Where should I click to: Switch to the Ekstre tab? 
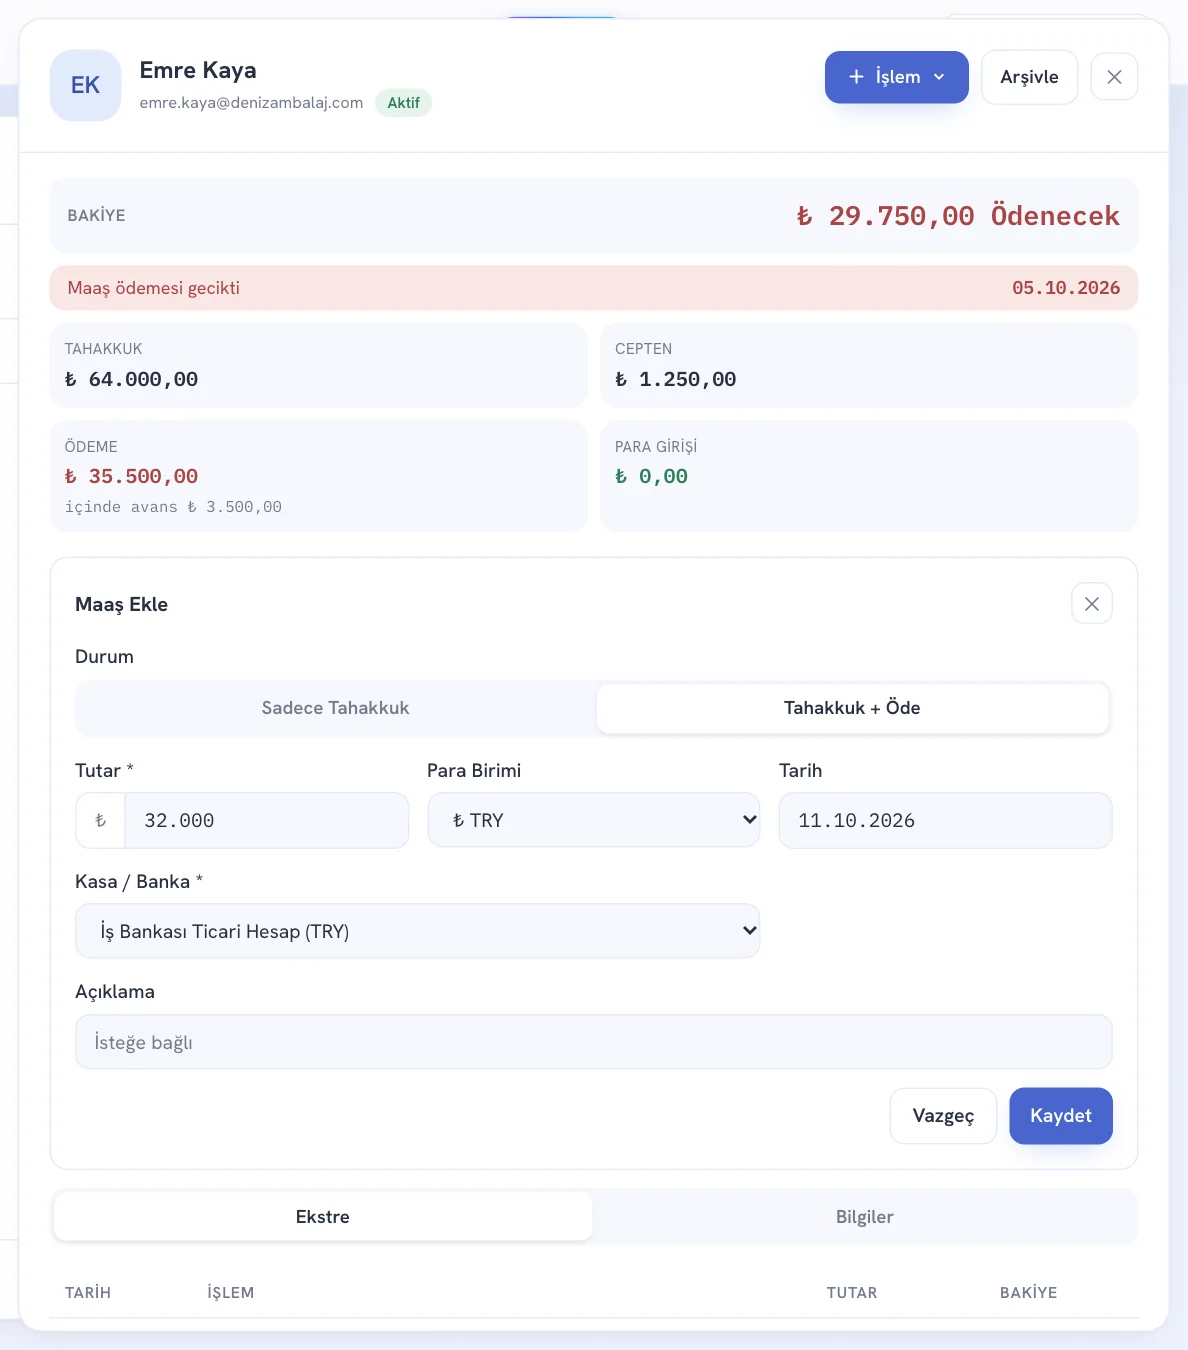[323, 1217]
